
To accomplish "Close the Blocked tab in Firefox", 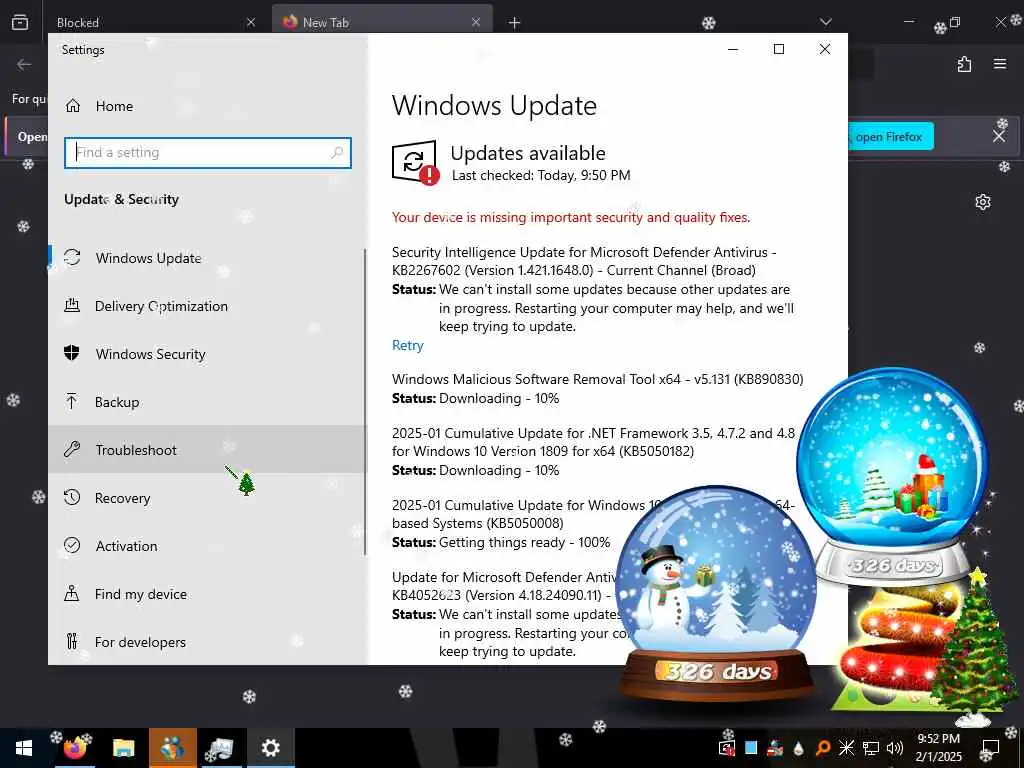I will pos(251,22).
